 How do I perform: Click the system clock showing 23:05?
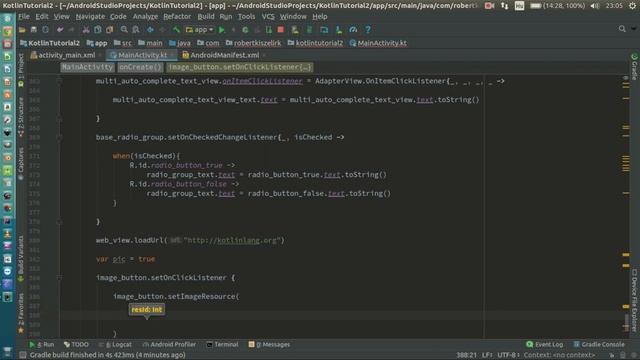(614, 6)
